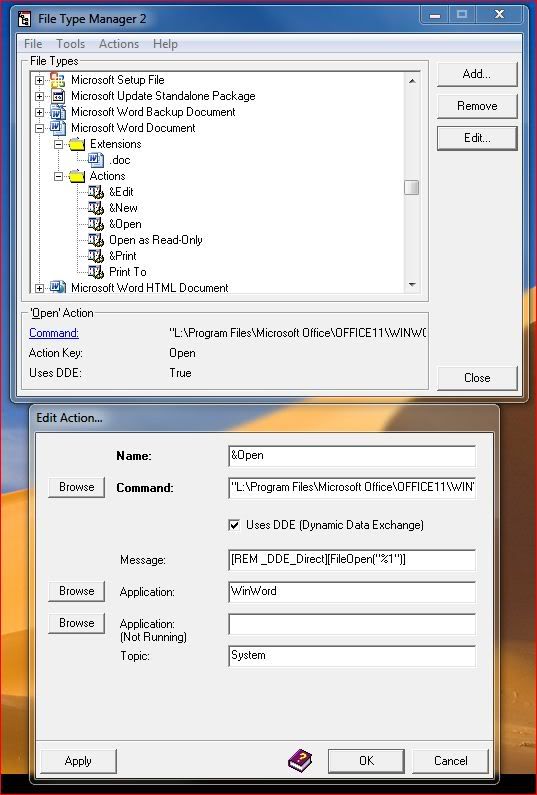
Task: Click the Remove button
Action: tap(477, 106)
